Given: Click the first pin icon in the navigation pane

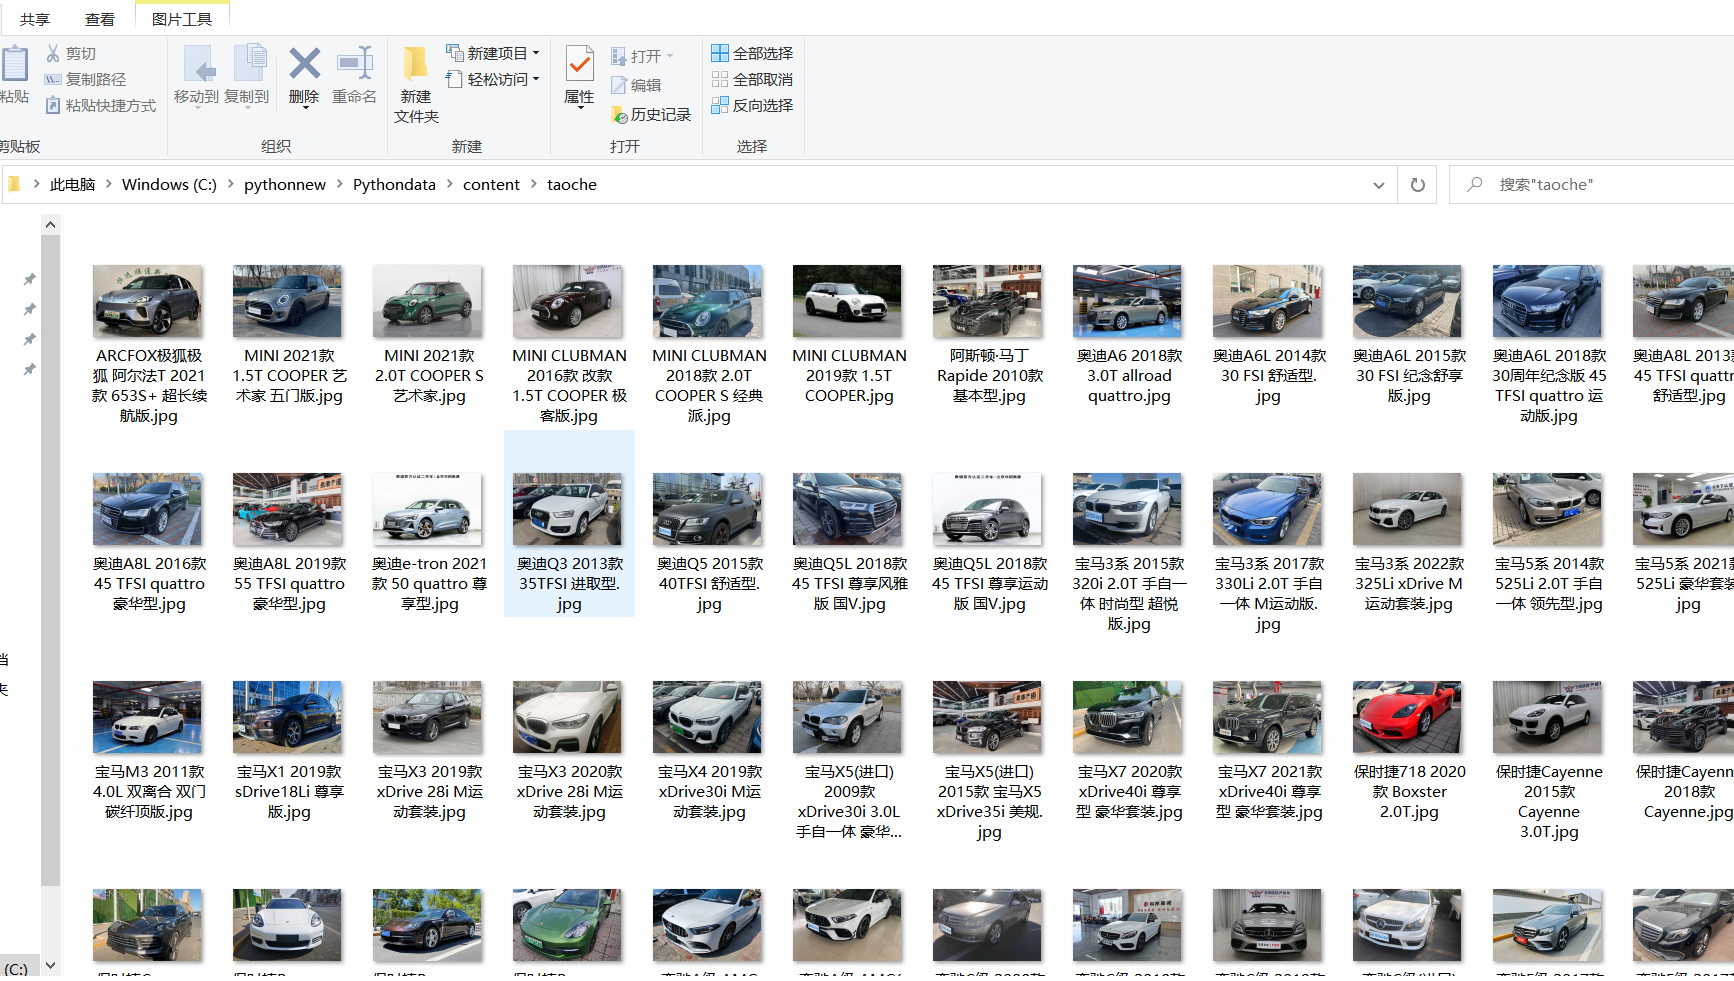Looking at the screenshot, I should click(x=30, y=279).
